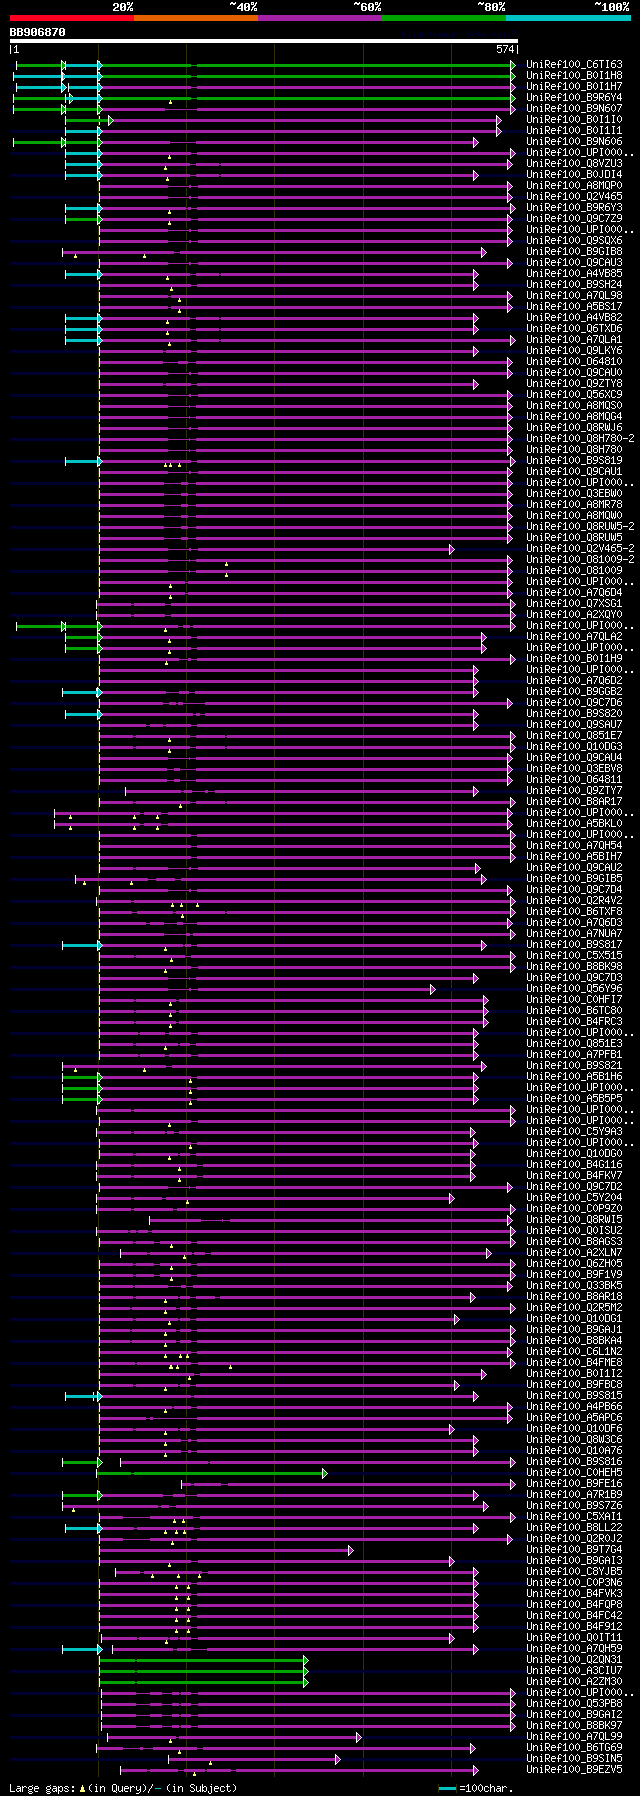This screenshot has width=640, height=1796.
Task: Open hit UniRef100_Q851E7
Action: click(x=574, y=736)
